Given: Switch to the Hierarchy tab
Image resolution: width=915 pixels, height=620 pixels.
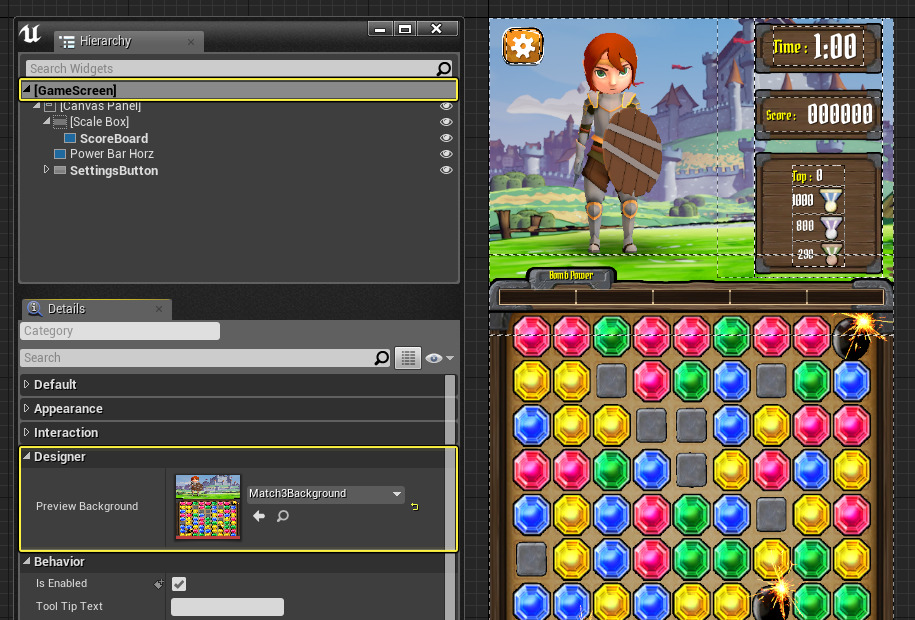Looking at the screenshot, I should pyautogui.click(x=128, y=41).
